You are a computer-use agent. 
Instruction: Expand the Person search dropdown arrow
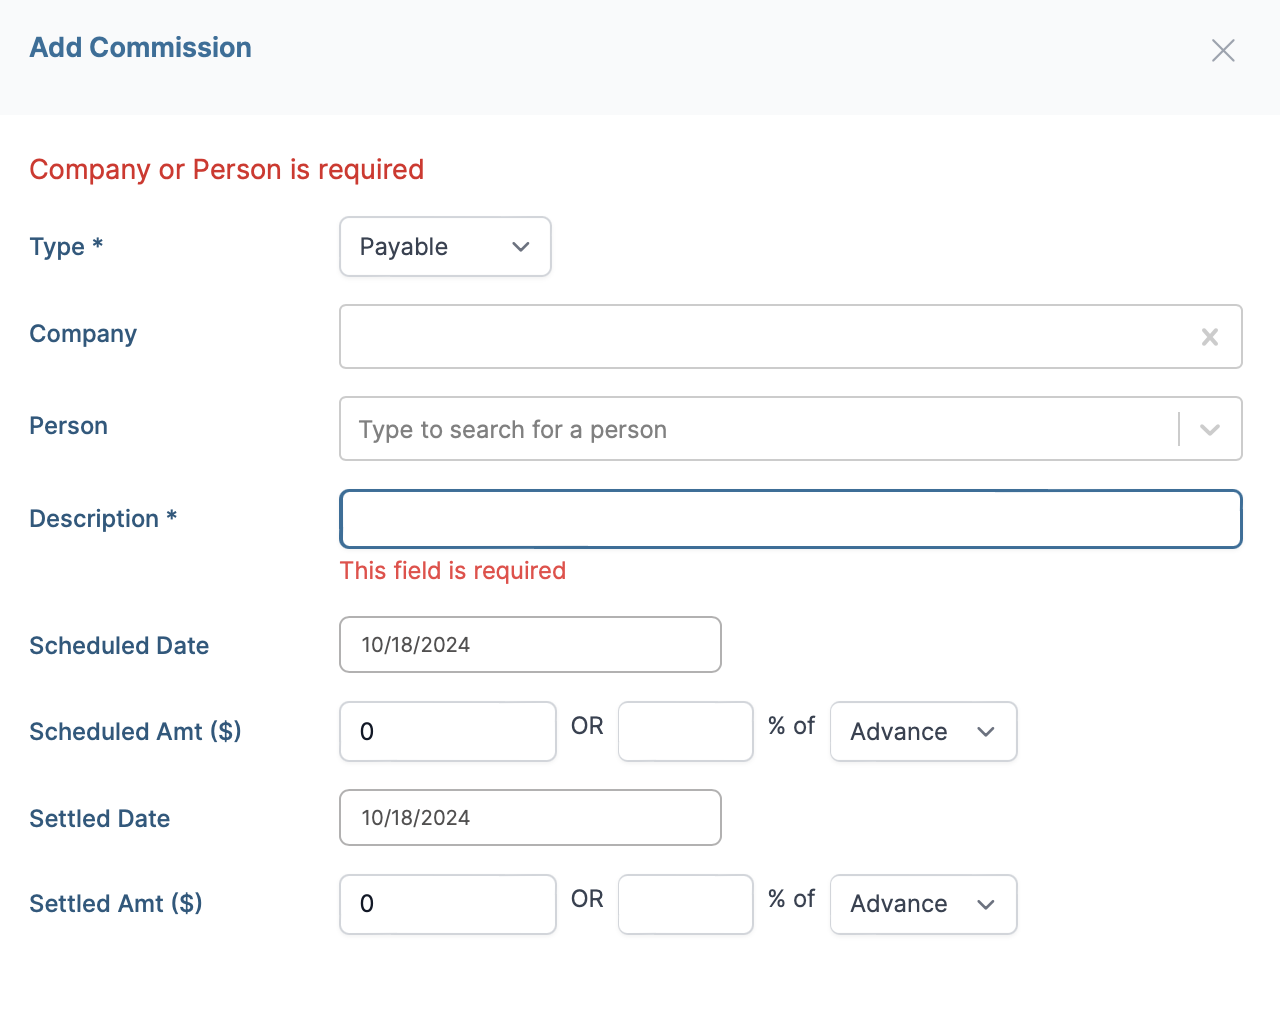[1209, 430]
